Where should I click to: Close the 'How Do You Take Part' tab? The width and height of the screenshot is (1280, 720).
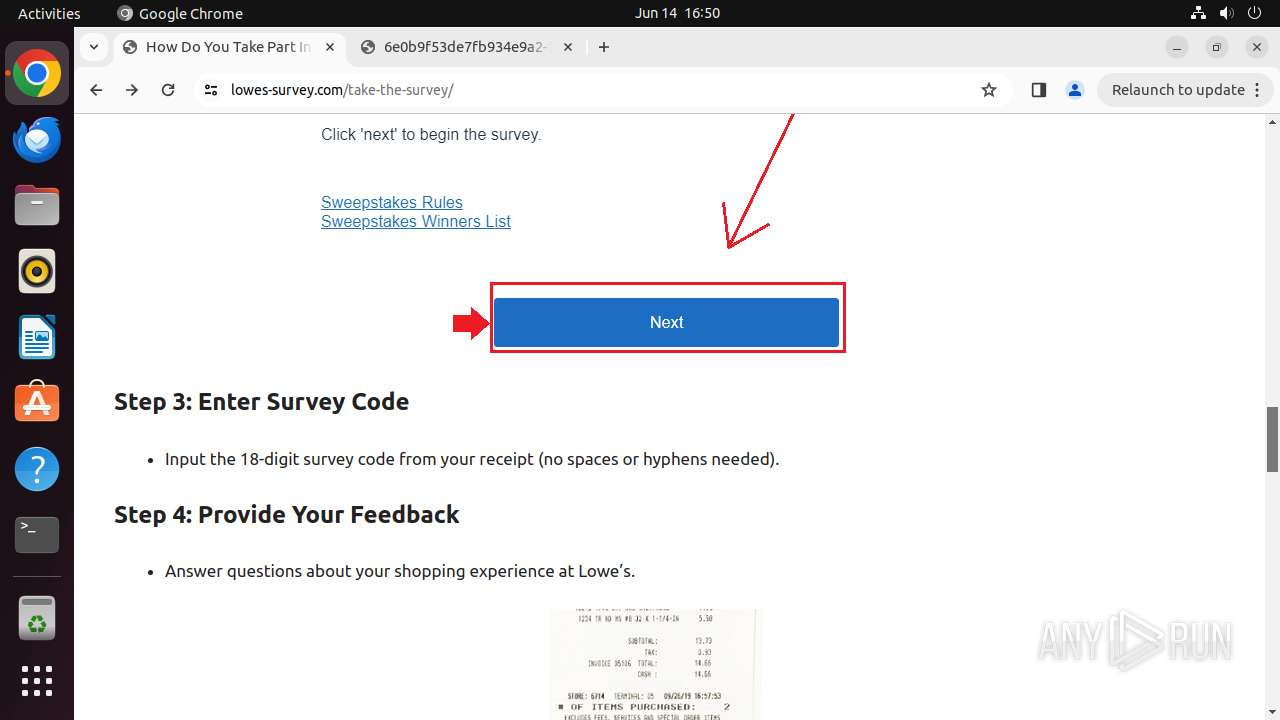coord(330,47)
